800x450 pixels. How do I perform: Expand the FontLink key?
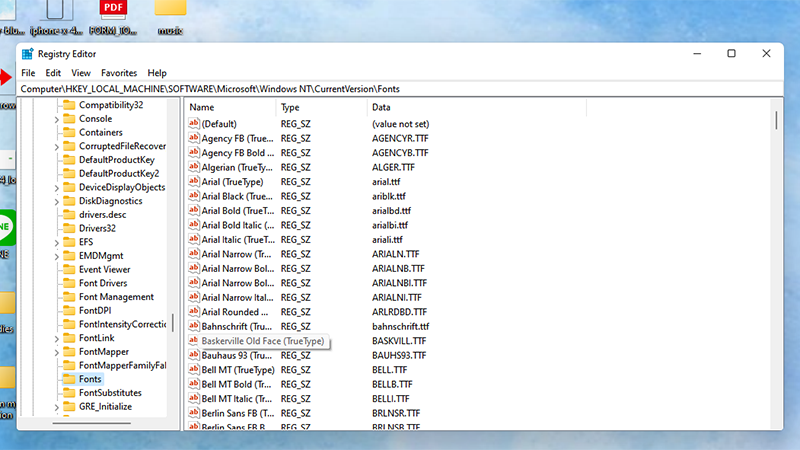click(57, 339)
